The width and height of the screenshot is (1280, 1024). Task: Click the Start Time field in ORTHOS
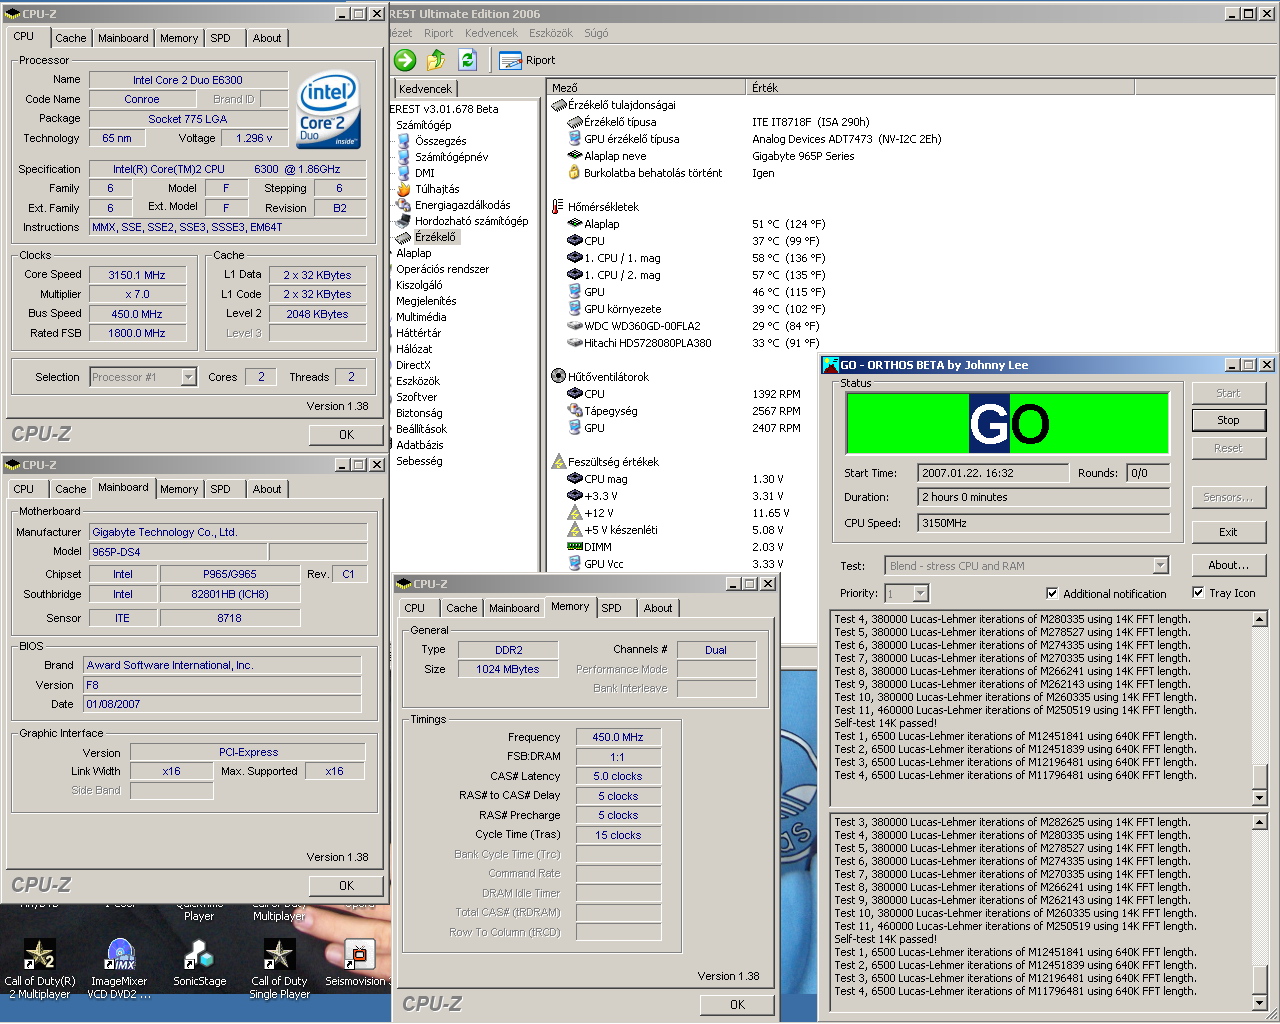[993, 473]
